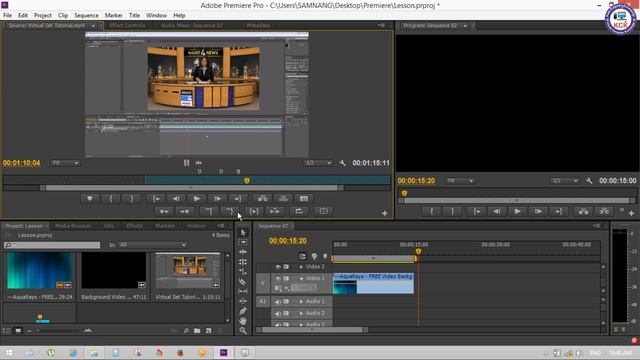Open the File menu
640x360 pixels.
tap(7, 15)
